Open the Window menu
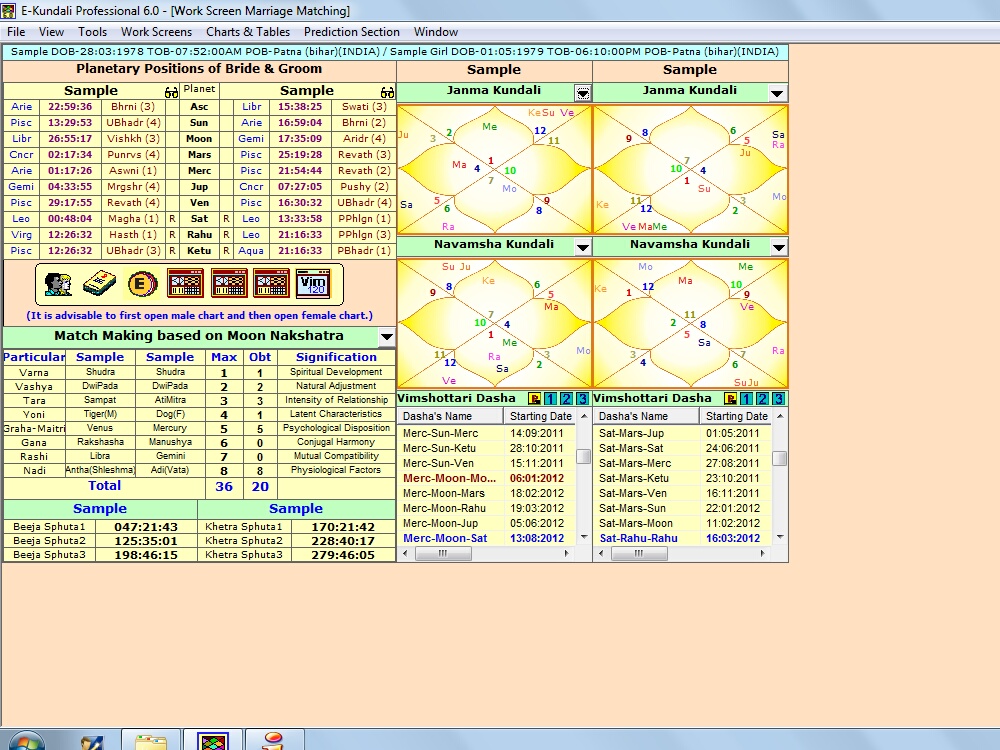Viewport: 1000px width, 750px height. coord(436,32)
